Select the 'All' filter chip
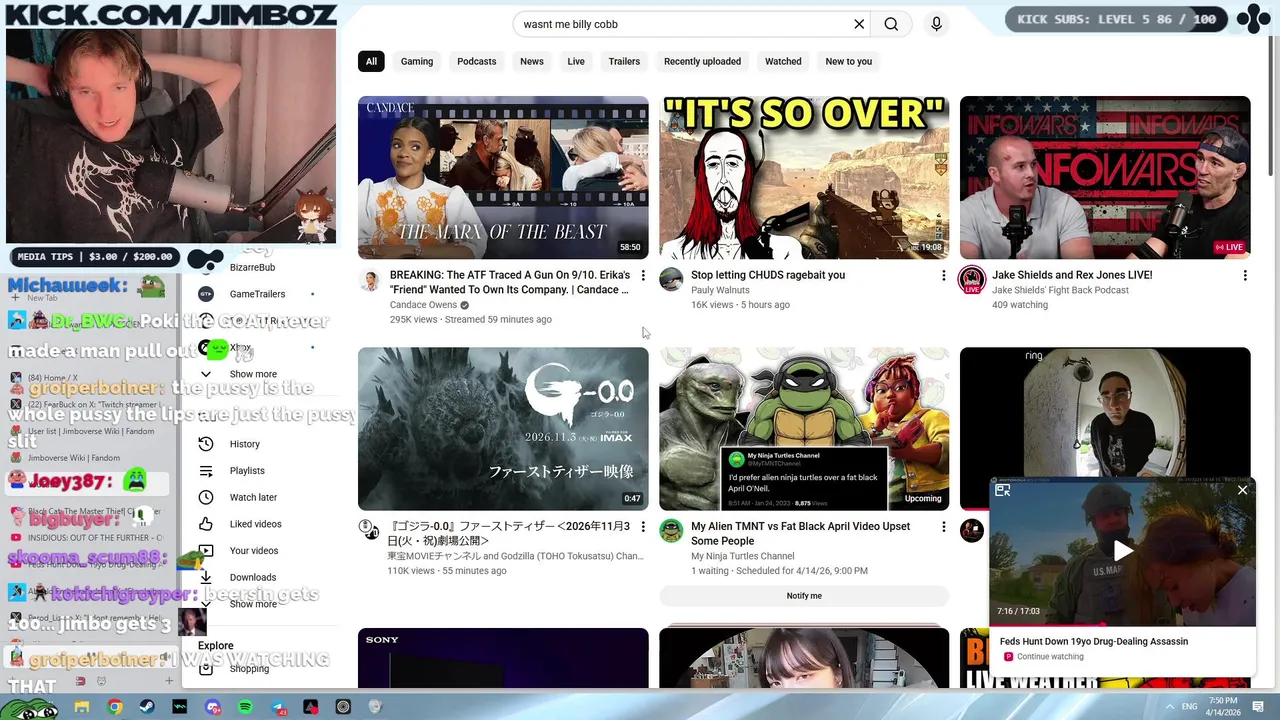The height and width of the screenshot is (720, 1280). (371, 61)
